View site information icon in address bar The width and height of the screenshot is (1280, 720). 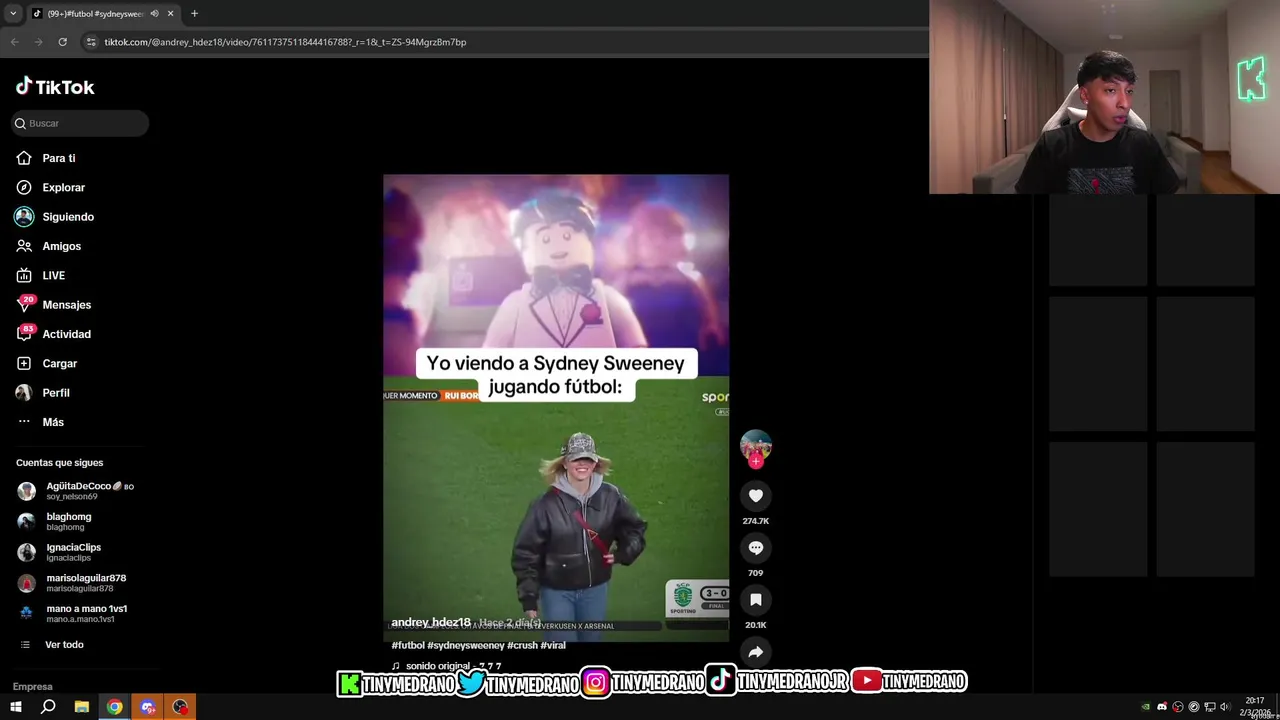coord(91,42)
